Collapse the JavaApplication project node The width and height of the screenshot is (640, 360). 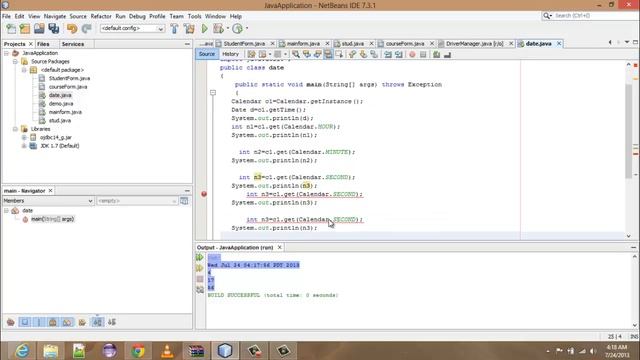pyautogui.click(x=6, y=53)
